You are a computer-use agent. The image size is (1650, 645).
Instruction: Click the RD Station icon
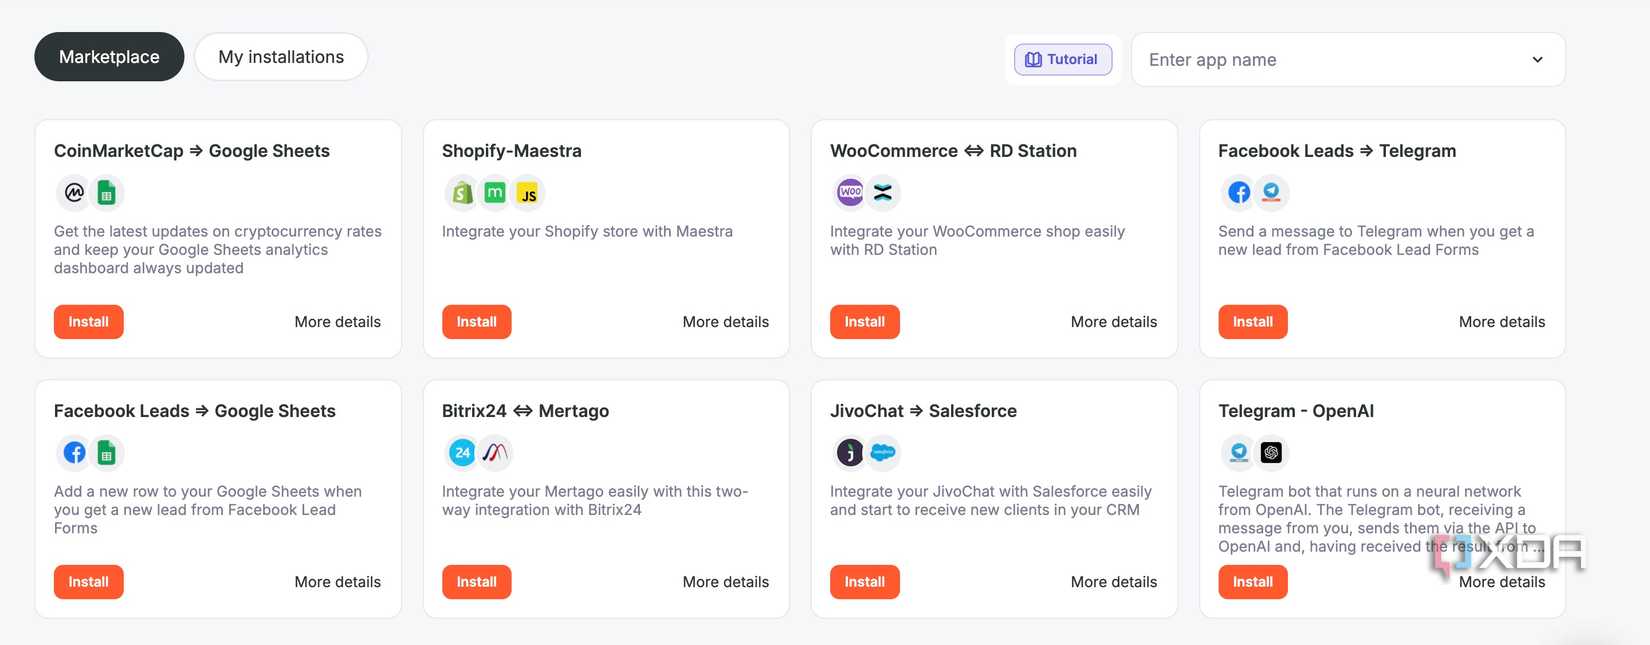pos(883,192)
